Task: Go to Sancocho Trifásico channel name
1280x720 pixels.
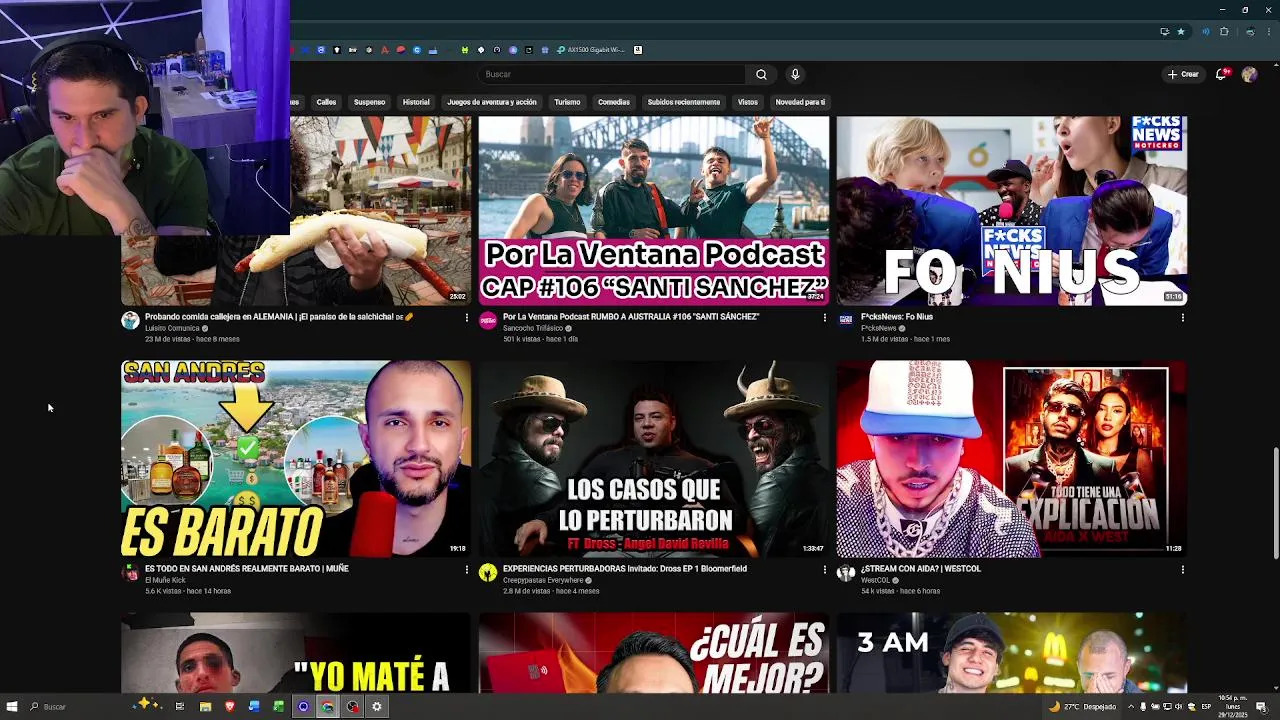Action: point(533,328)
